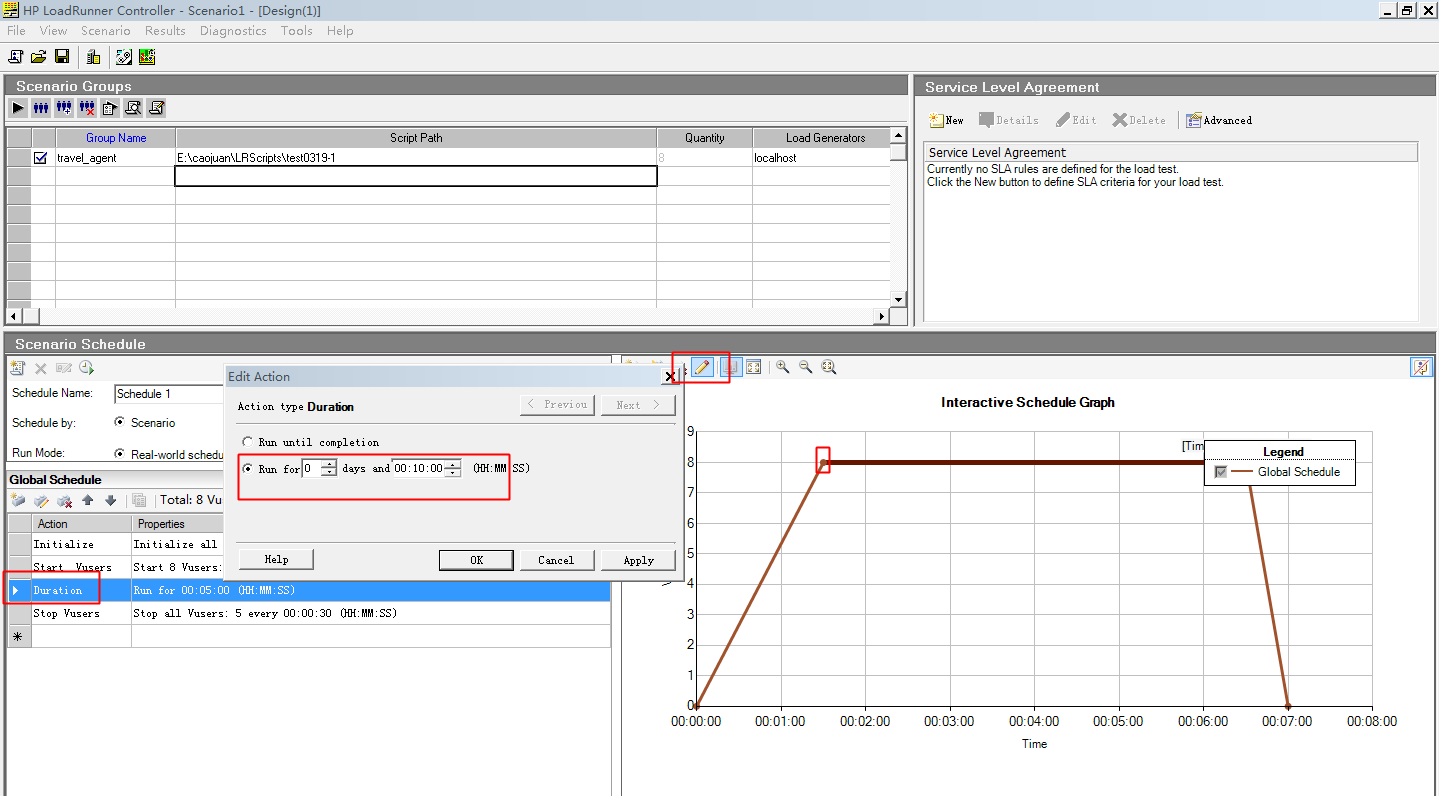Click OK in Edit Action dialog
The image size is (1439, 796).
(476, 560)
